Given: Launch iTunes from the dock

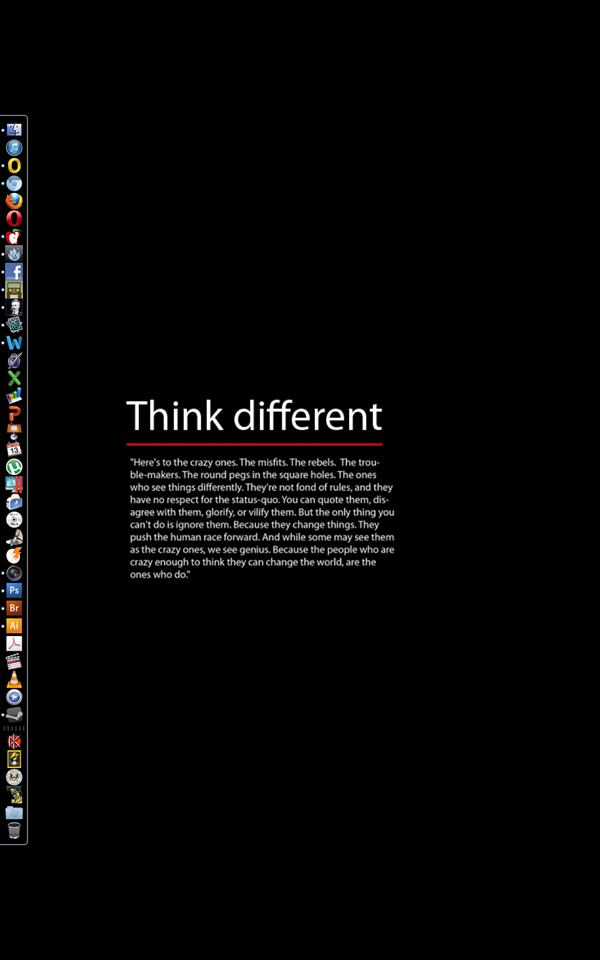Looking at the screenshot, I should (14, 148).
